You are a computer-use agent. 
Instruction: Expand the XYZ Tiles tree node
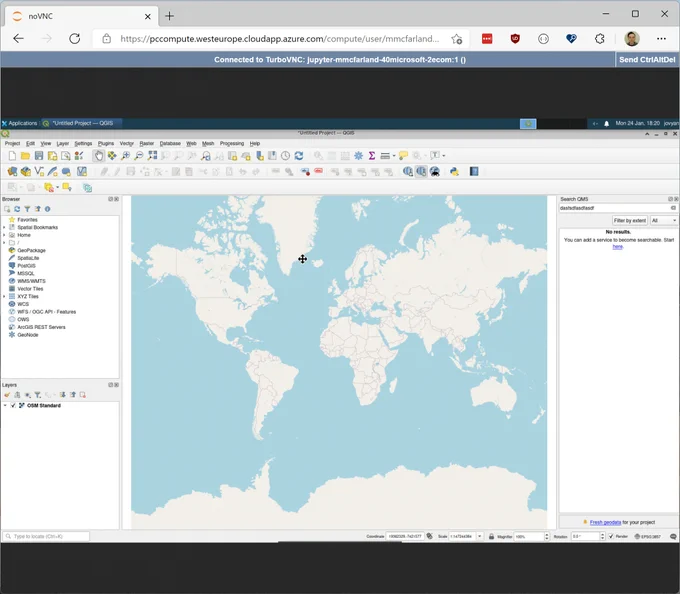4,297
